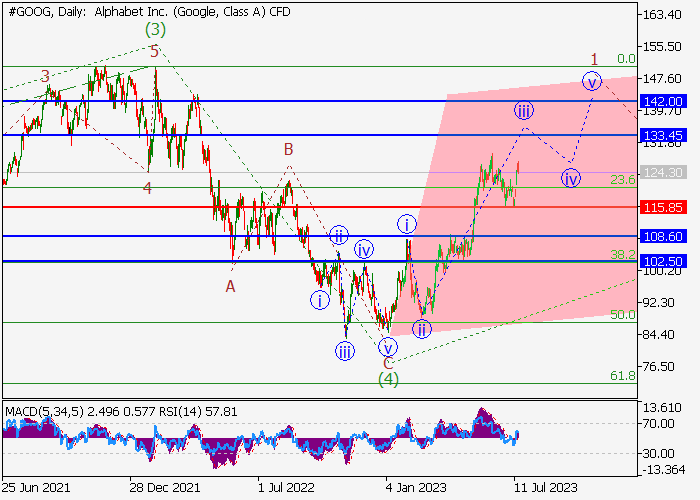This screenshot has width=700, height=500.
Task: Click the 11 Jul 2023 date label
Action: click(x=545, y=487)
